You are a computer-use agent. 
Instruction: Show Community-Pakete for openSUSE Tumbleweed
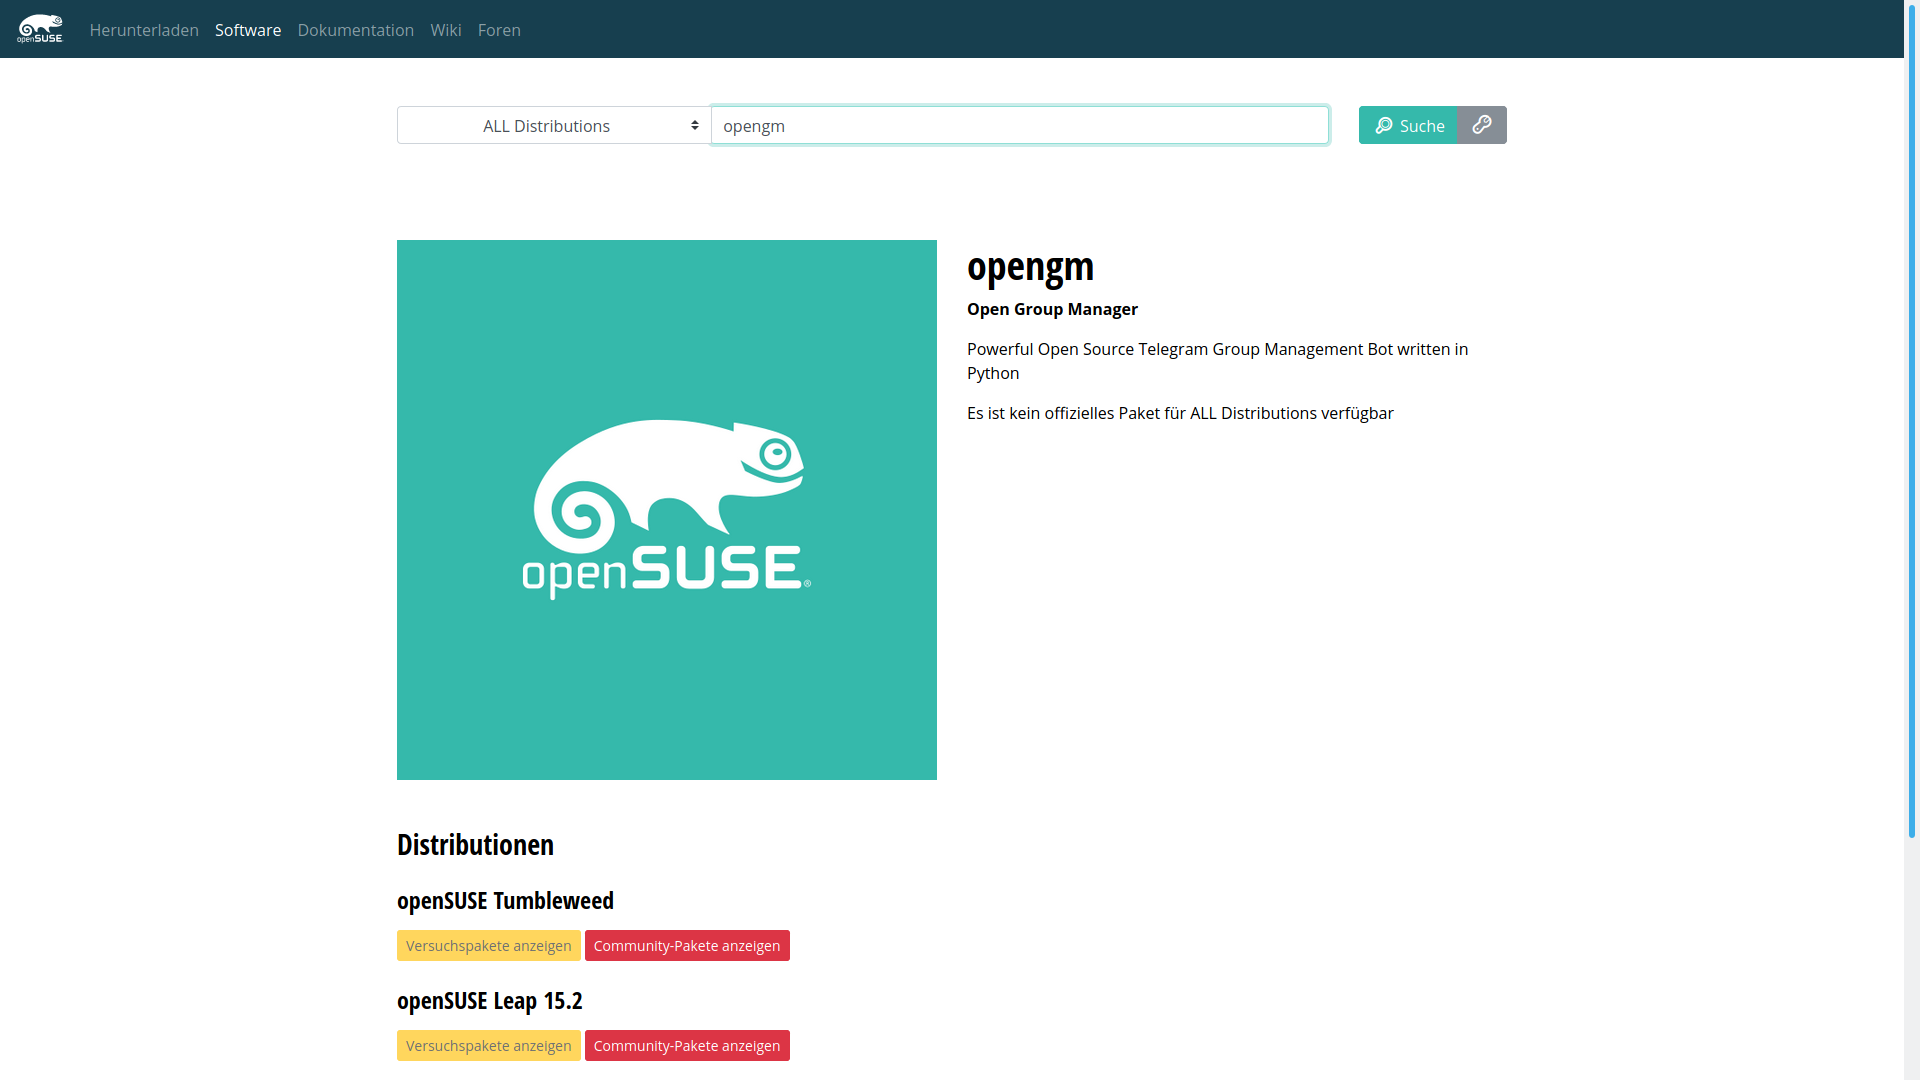(687, 946)
